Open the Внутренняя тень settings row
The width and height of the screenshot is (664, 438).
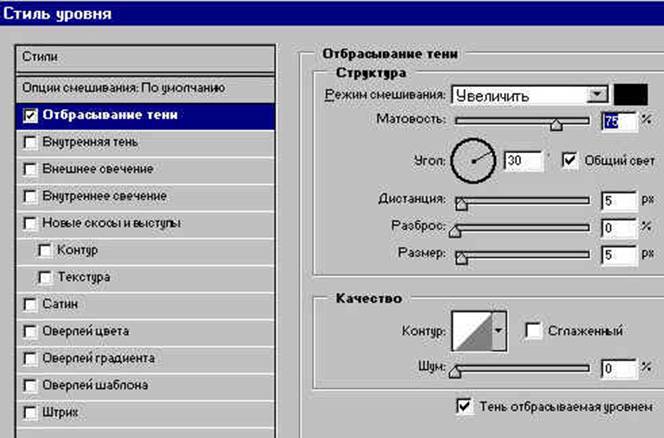point(145,142)
